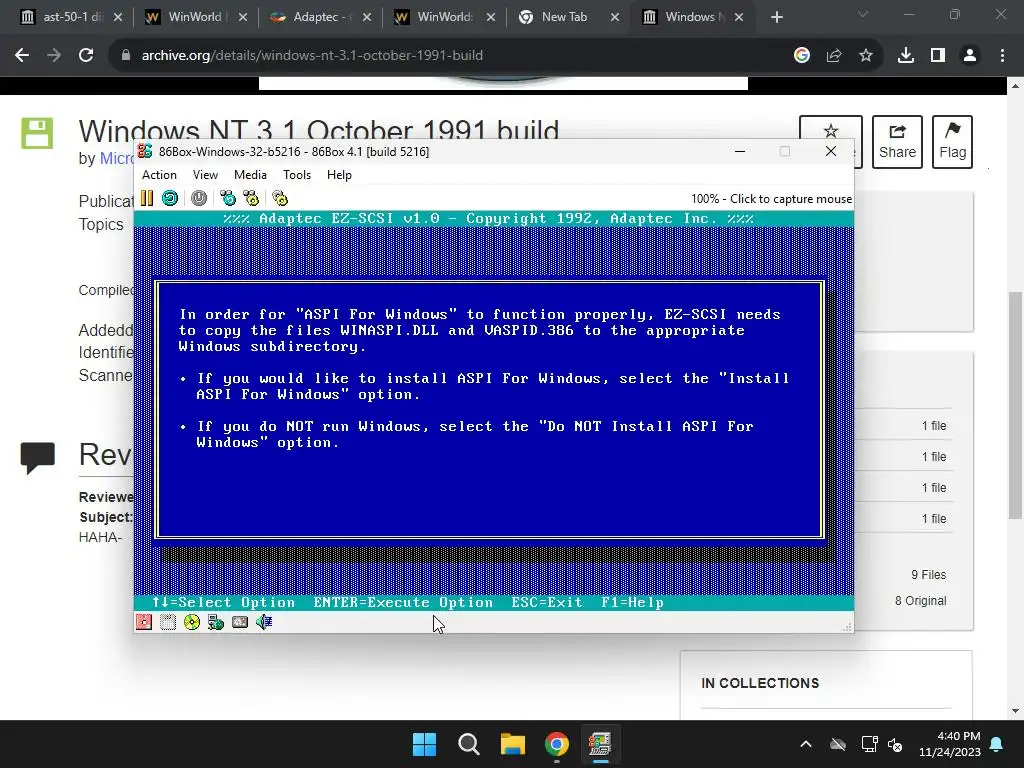The width and height of the screenshot is (1024, 768).
Task: Close the New Tab browser tab
Action: tap(615, 17)
